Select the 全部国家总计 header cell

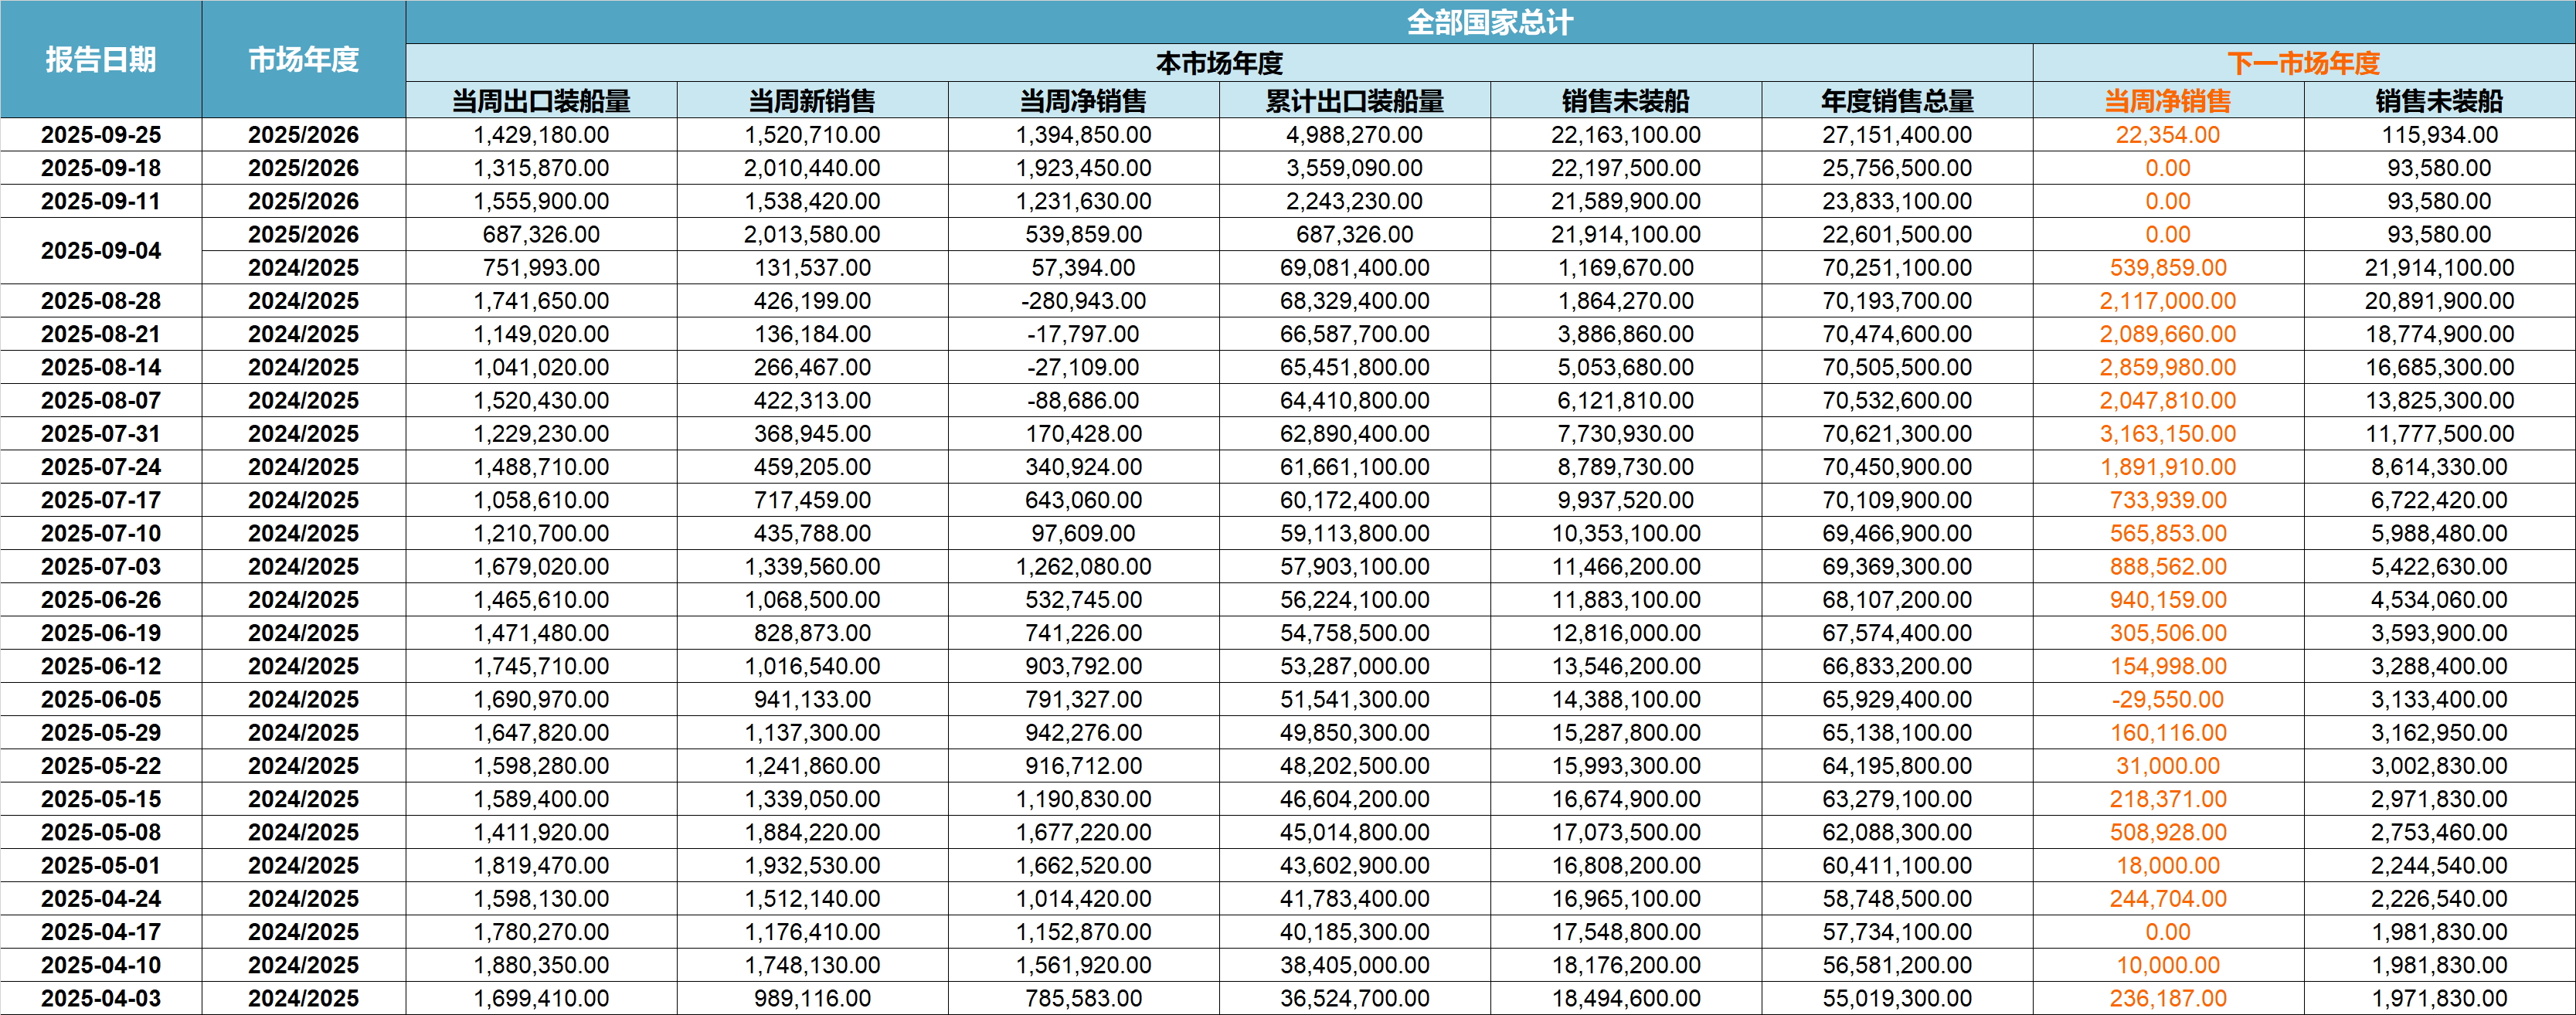(1489, 22)
